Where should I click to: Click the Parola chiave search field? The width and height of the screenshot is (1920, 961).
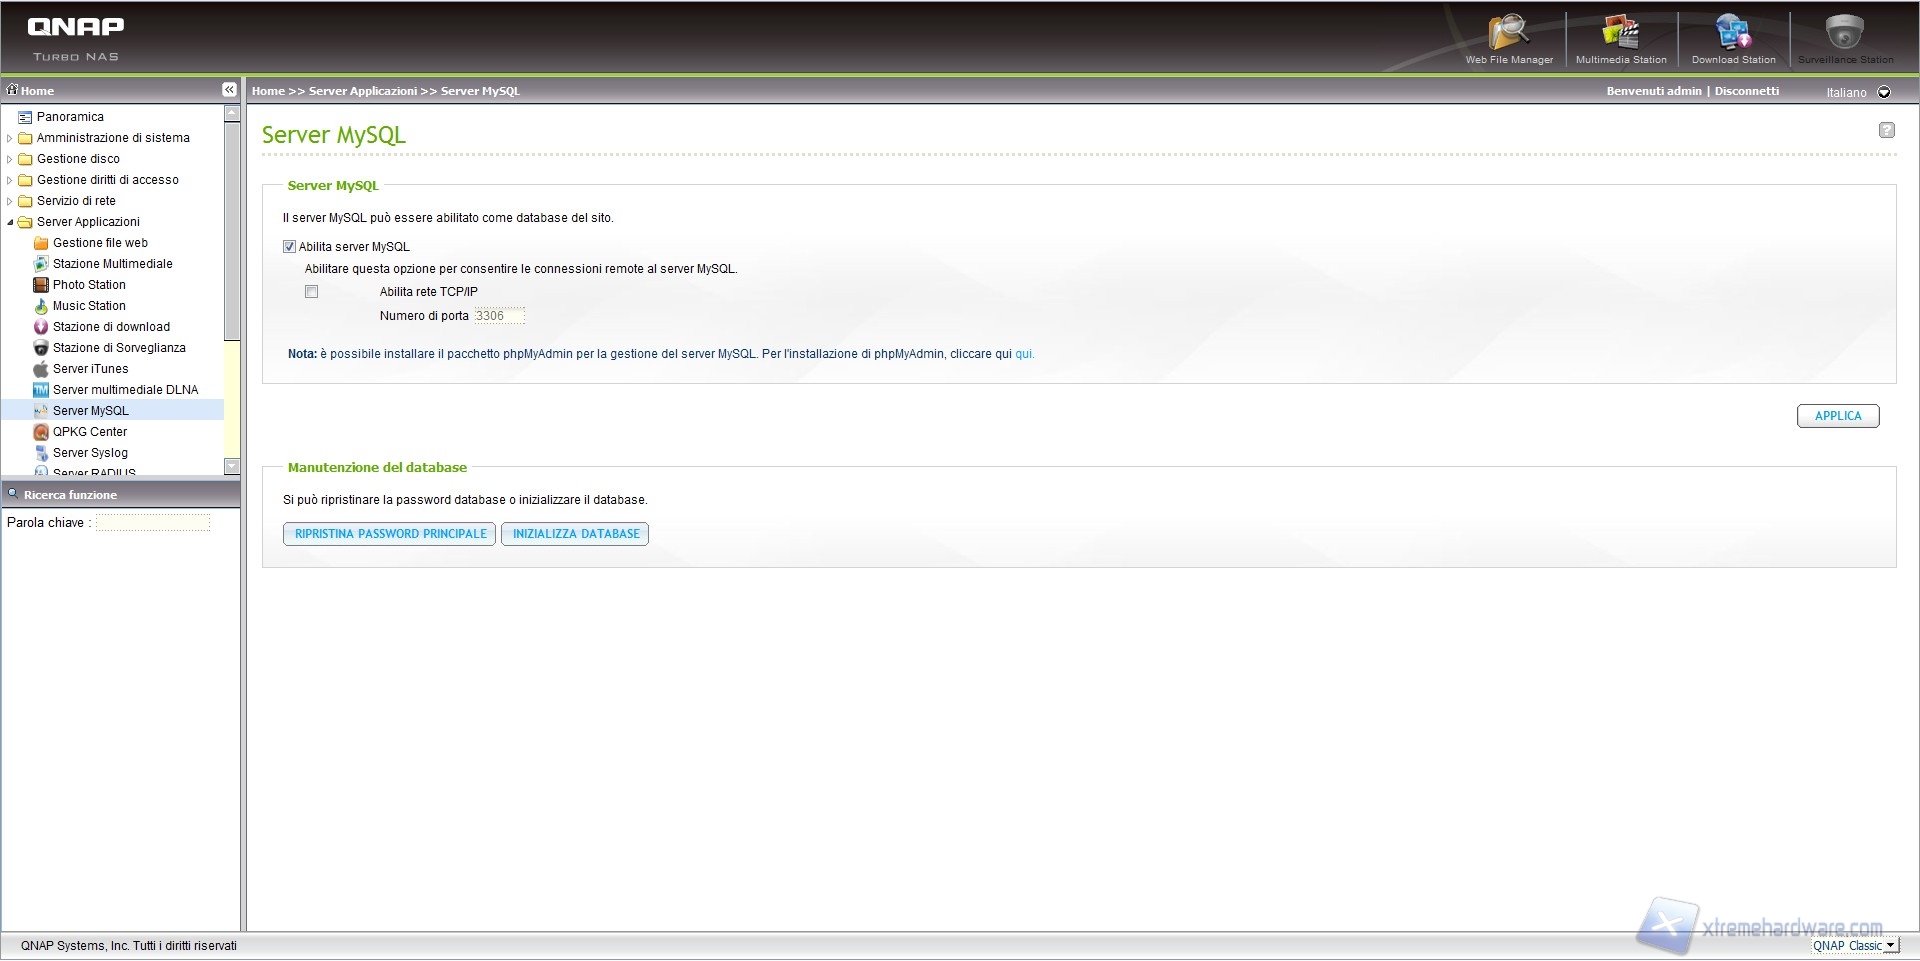pyautogui.click(x=153, y=523)
